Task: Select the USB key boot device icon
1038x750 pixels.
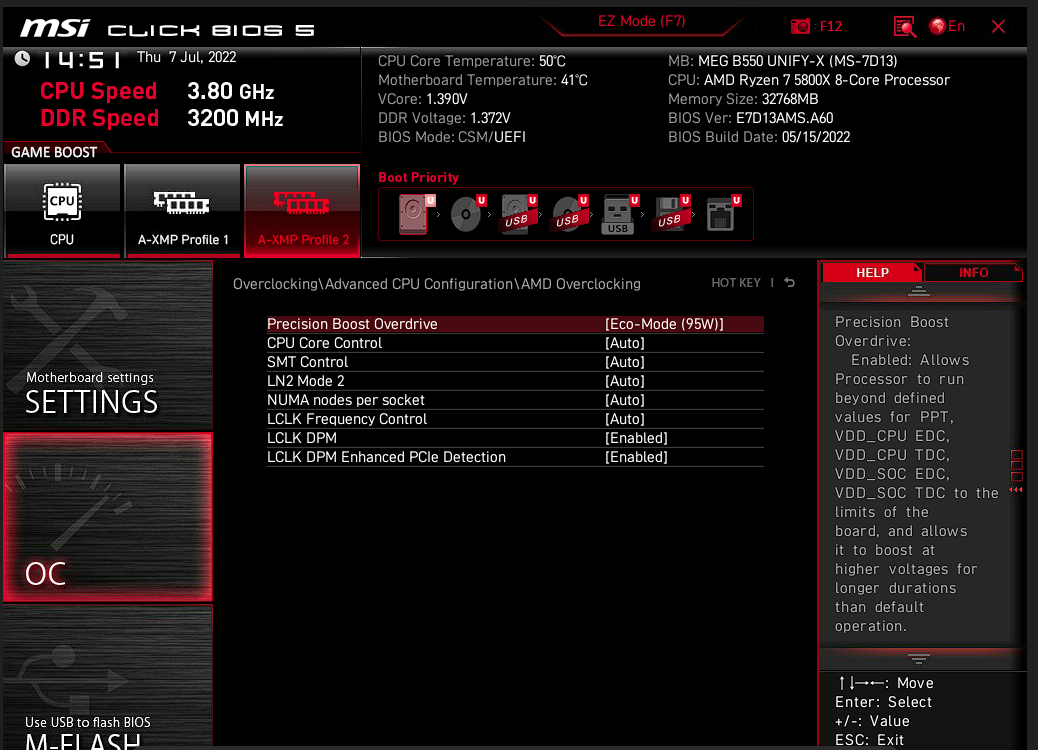Action: click(x=620, y=214)
